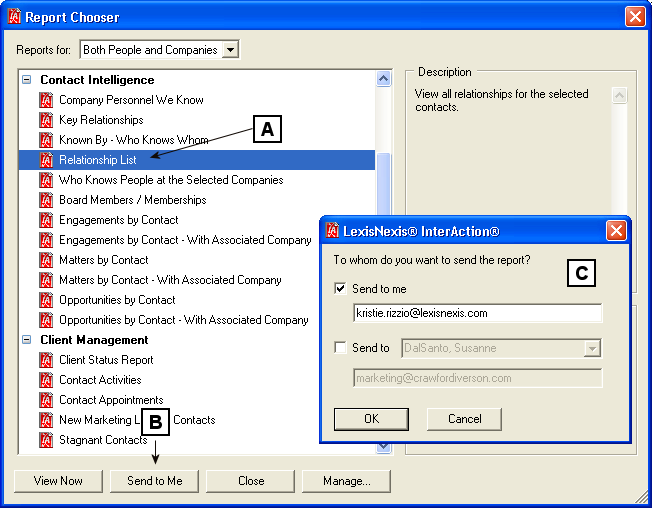Click the LexisNexis InterAction dialog title icon
The height and width of the screenshot is (508, 652).
point(332,231)
